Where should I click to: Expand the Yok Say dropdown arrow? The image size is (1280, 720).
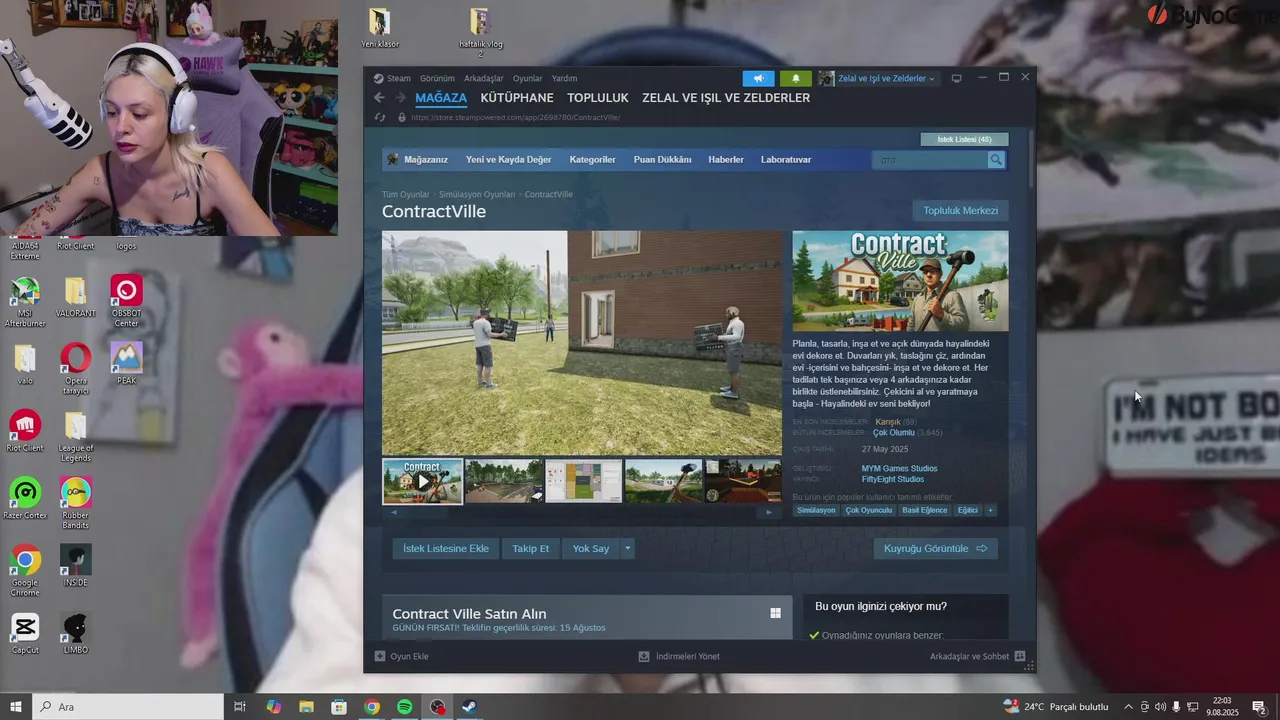tap(628, 548)
